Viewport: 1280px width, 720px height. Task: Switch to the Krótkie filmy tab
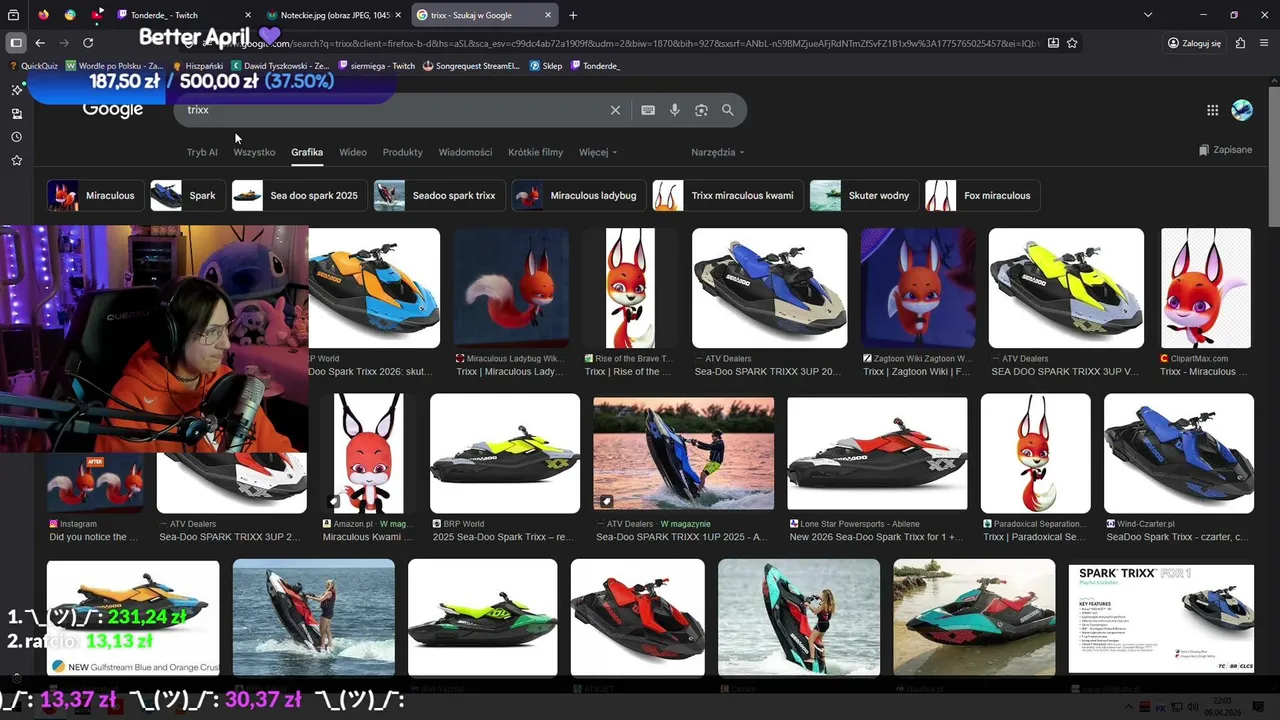click(x=536, y=152)
